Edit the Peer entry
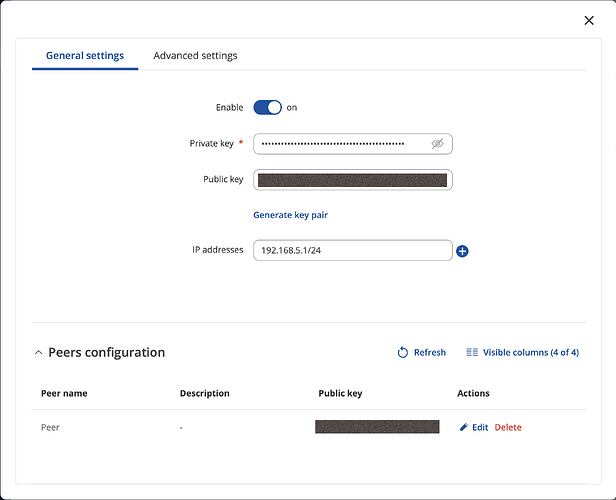616x500 pixels. pyautogui.click(x=474, y=427)
